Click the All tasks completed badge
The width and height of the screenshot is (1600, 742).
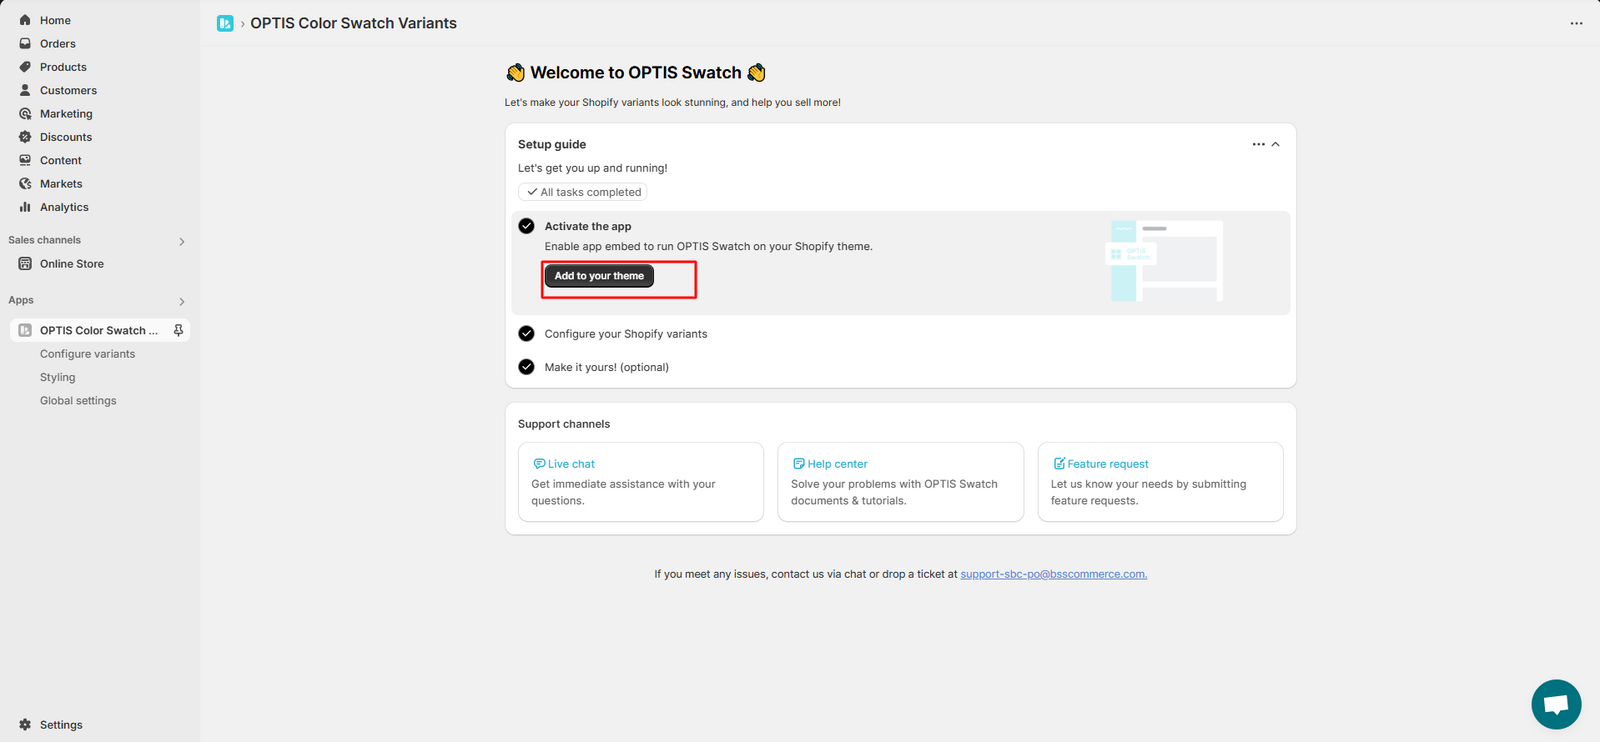click(x=583, y=192)
